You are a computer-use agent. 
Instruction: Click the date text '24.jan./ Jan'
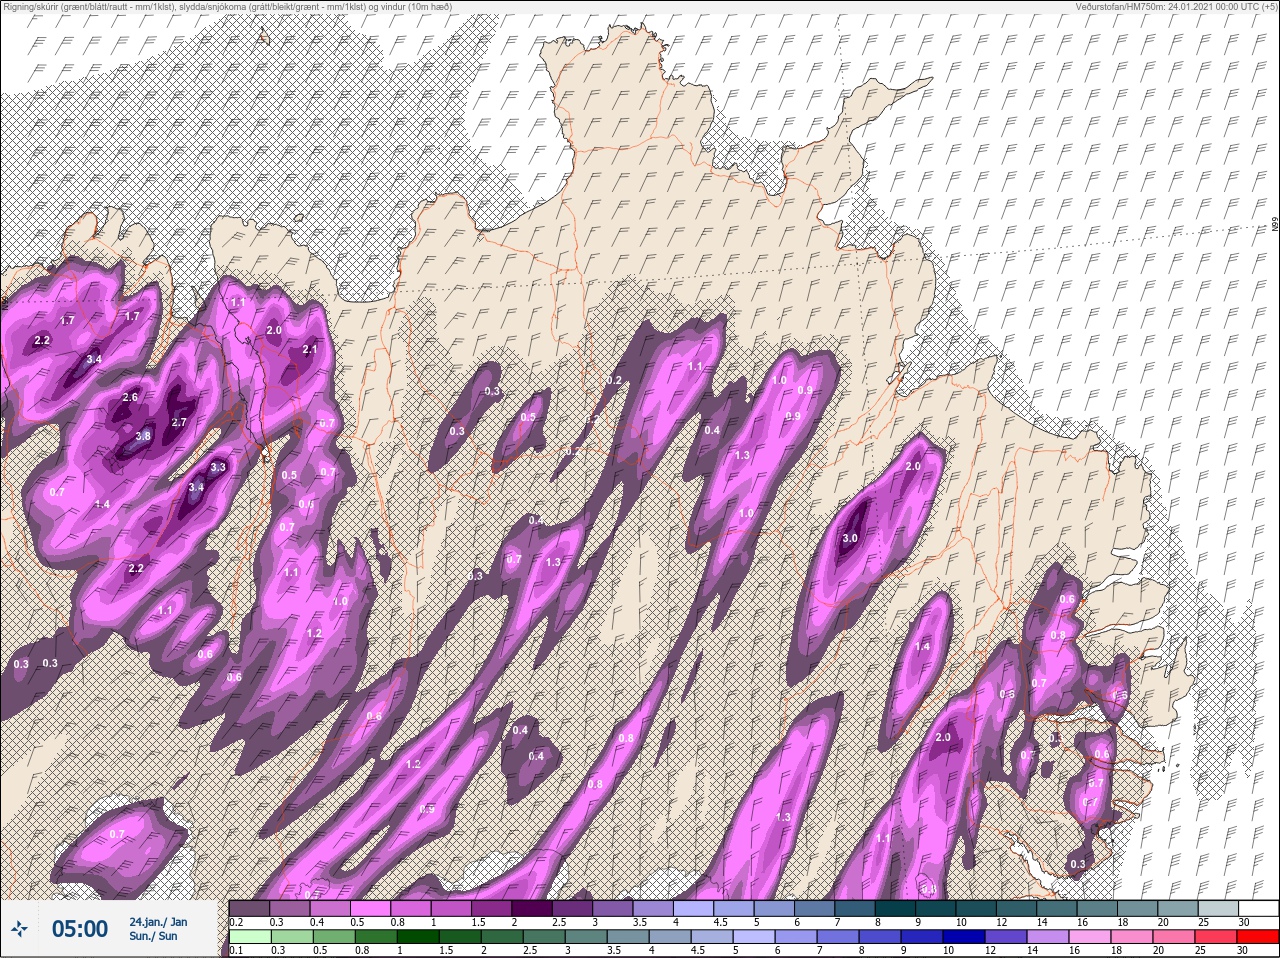coord(158,921)
